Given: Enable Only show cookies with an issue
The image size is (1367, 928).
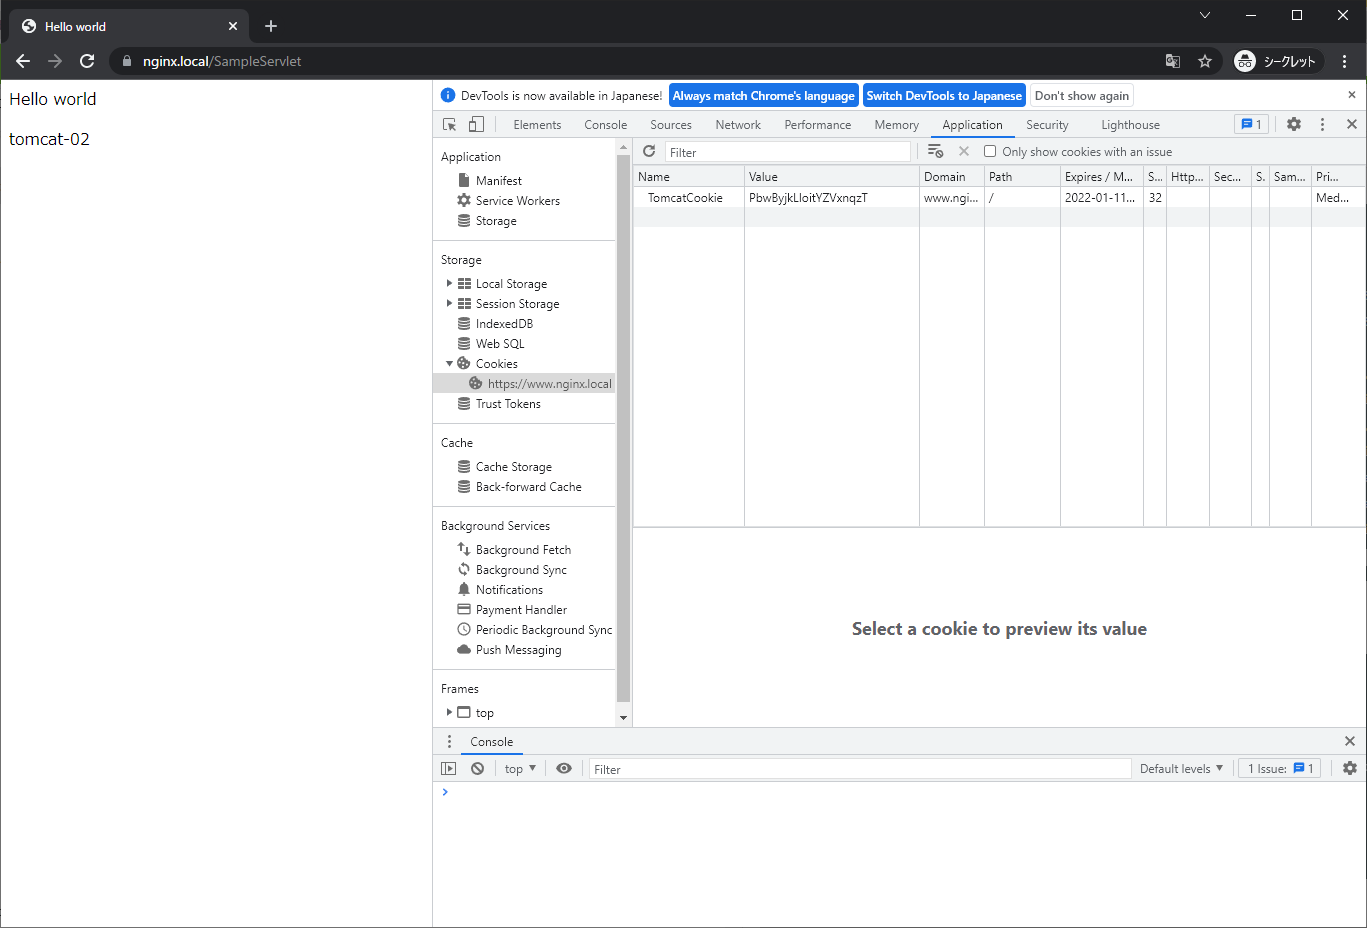Looking at the screenshot, I should pos(990,151).
